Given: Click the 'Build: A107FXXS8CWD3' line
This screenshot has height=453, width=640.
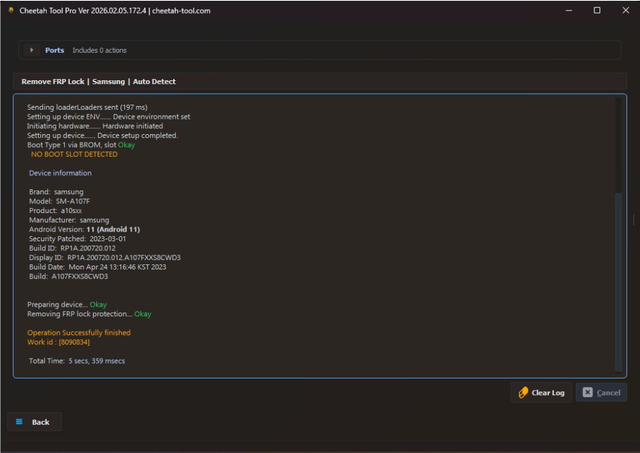Looking at the screenshot, I should [69, 276].
